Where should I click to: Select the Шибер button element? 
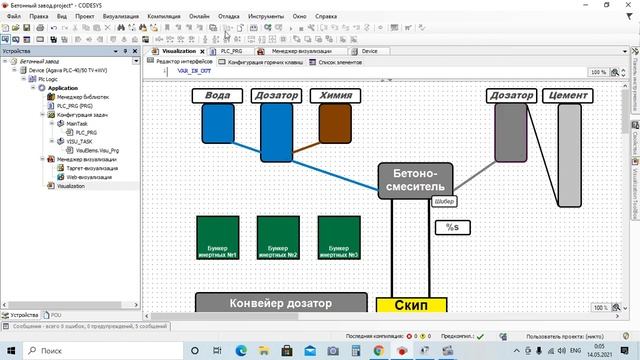(x=444, y=202)
